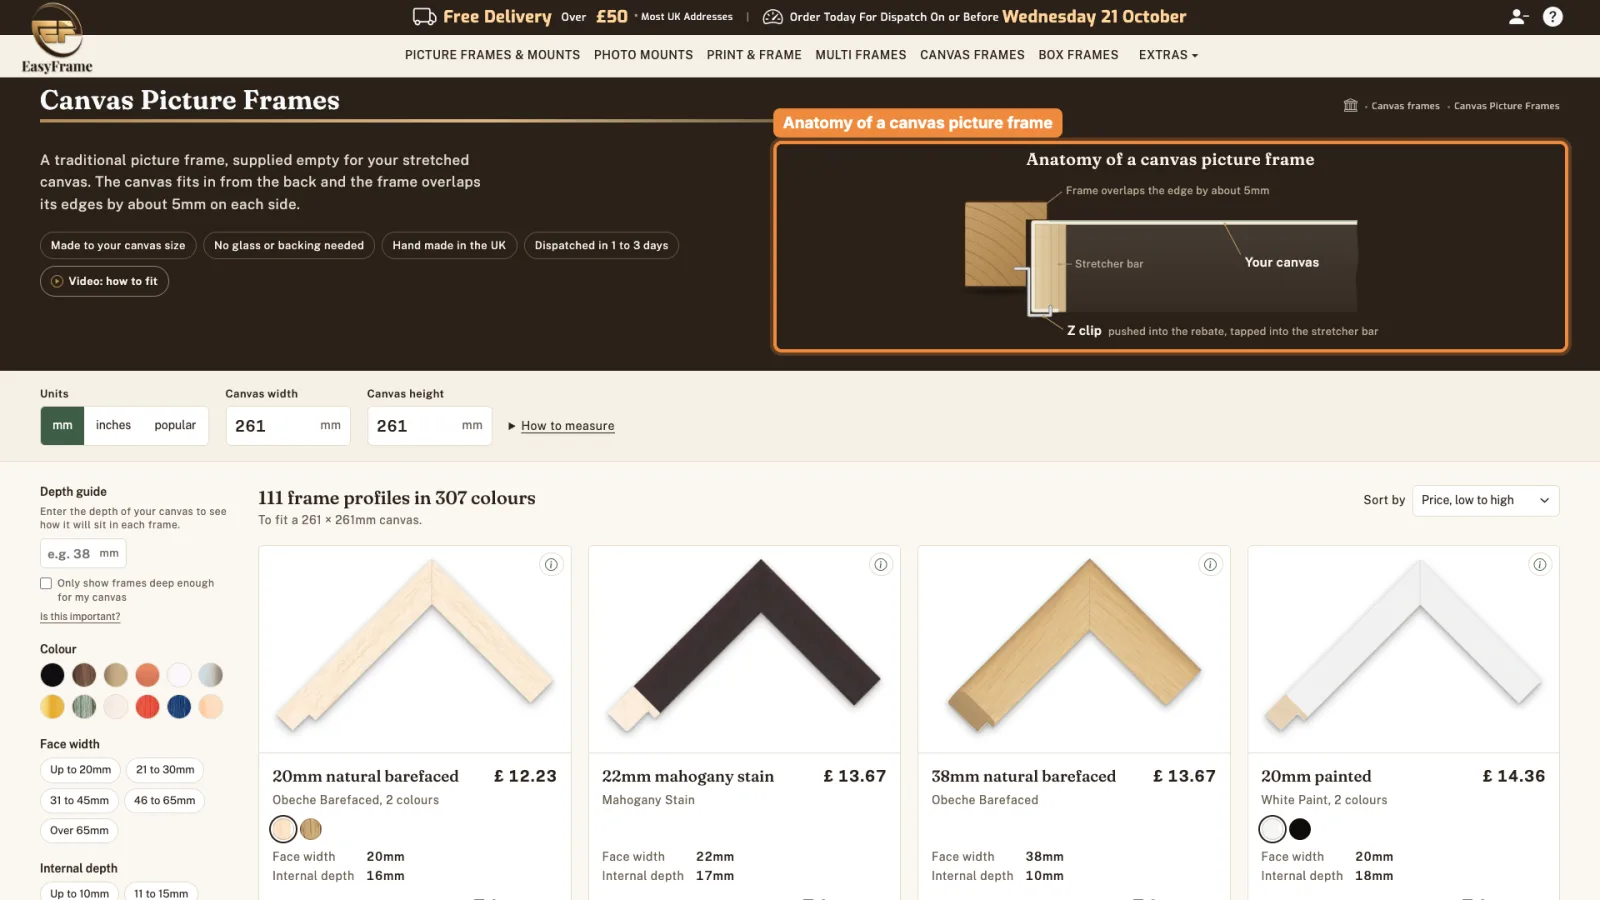Open BOX FRAMES menu item
This screenshot has height=900, width=1600.
(1078, 55)
